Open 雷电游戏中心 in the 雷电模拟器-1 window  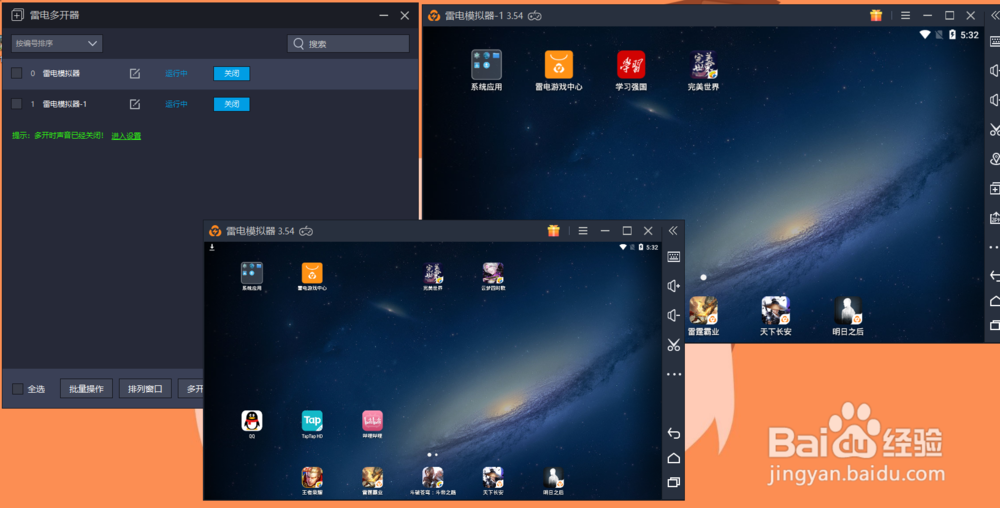coord(559,64)
